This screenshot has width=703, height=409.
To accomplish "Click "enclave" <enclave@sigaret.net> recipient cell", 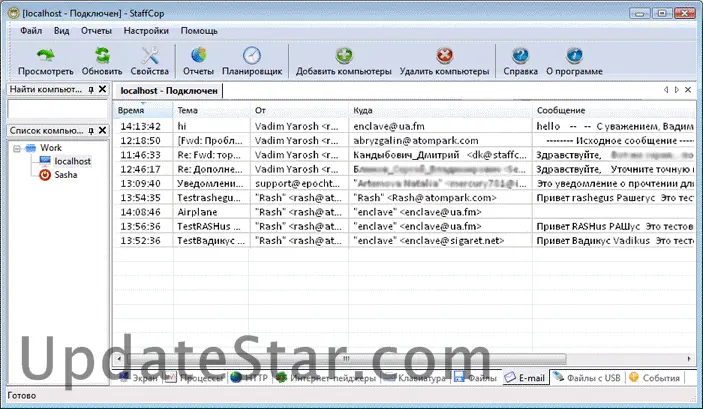I will (x=441, y=241).
